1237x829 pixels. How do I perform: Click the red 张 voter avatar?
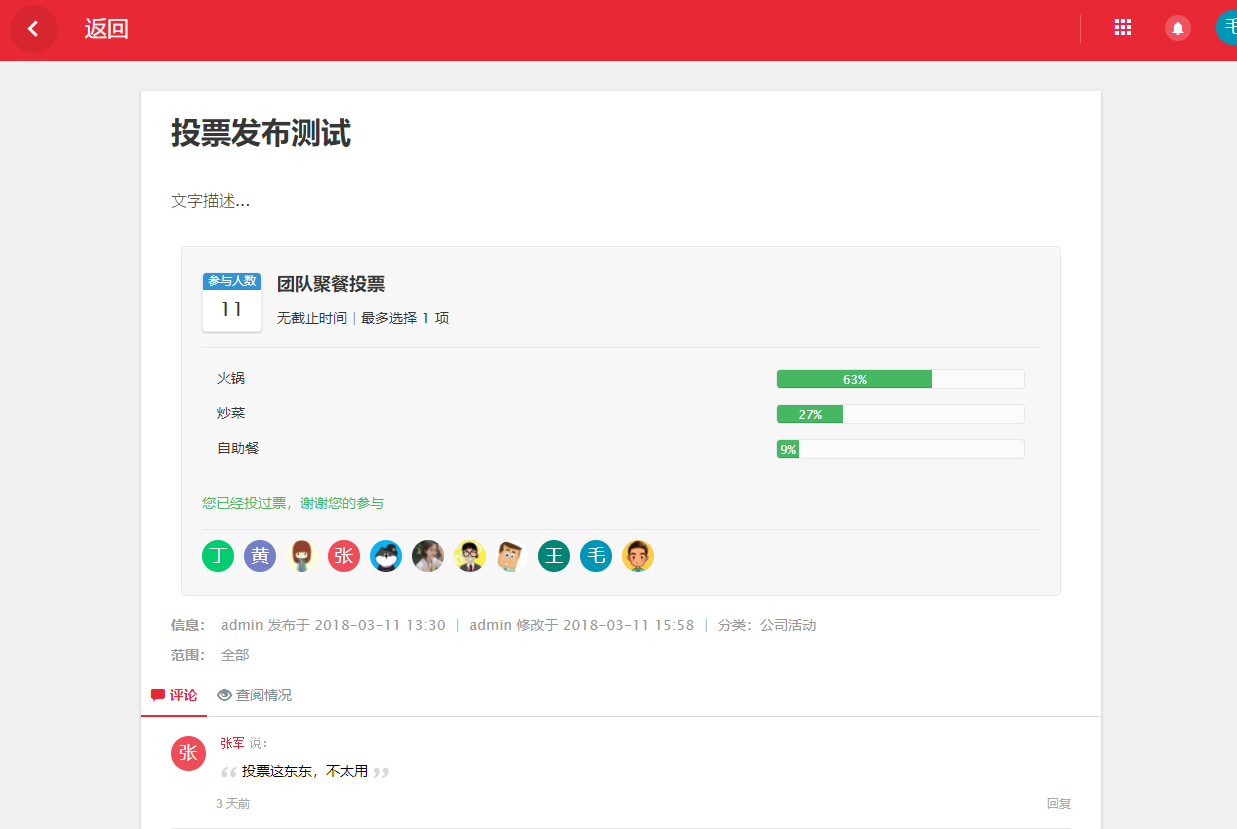[343, 555]
